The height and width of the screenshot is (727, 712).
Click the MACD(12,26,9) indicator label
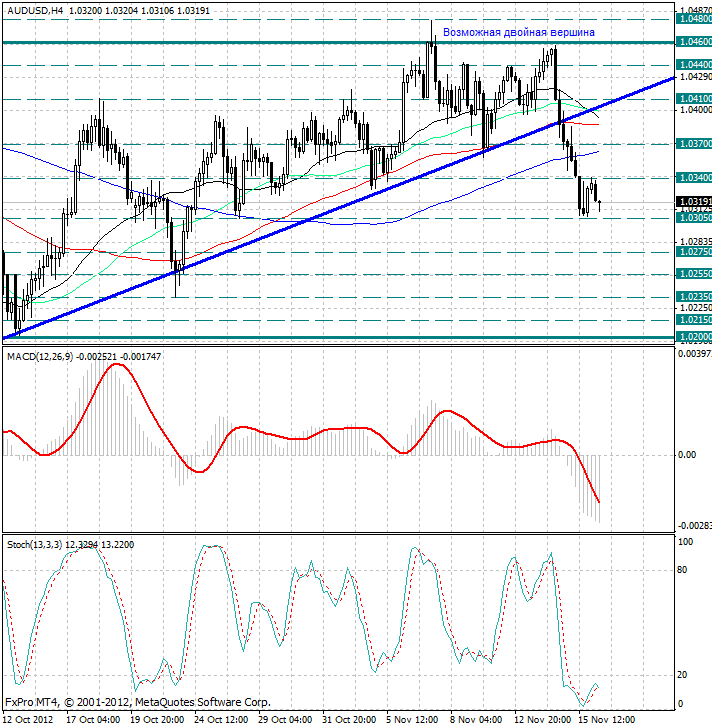[40, 357]
